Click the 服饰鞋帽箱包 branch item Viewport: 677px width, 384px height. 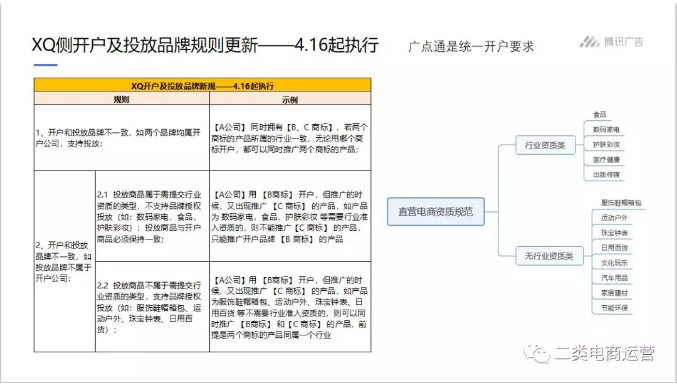coord(621,203)
